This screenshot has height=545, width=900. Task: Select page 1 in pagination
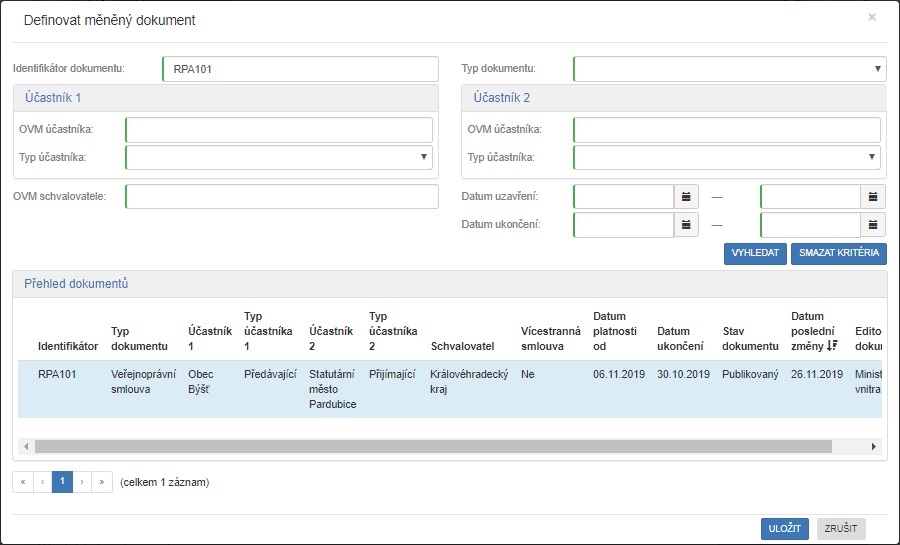point(62,482)
